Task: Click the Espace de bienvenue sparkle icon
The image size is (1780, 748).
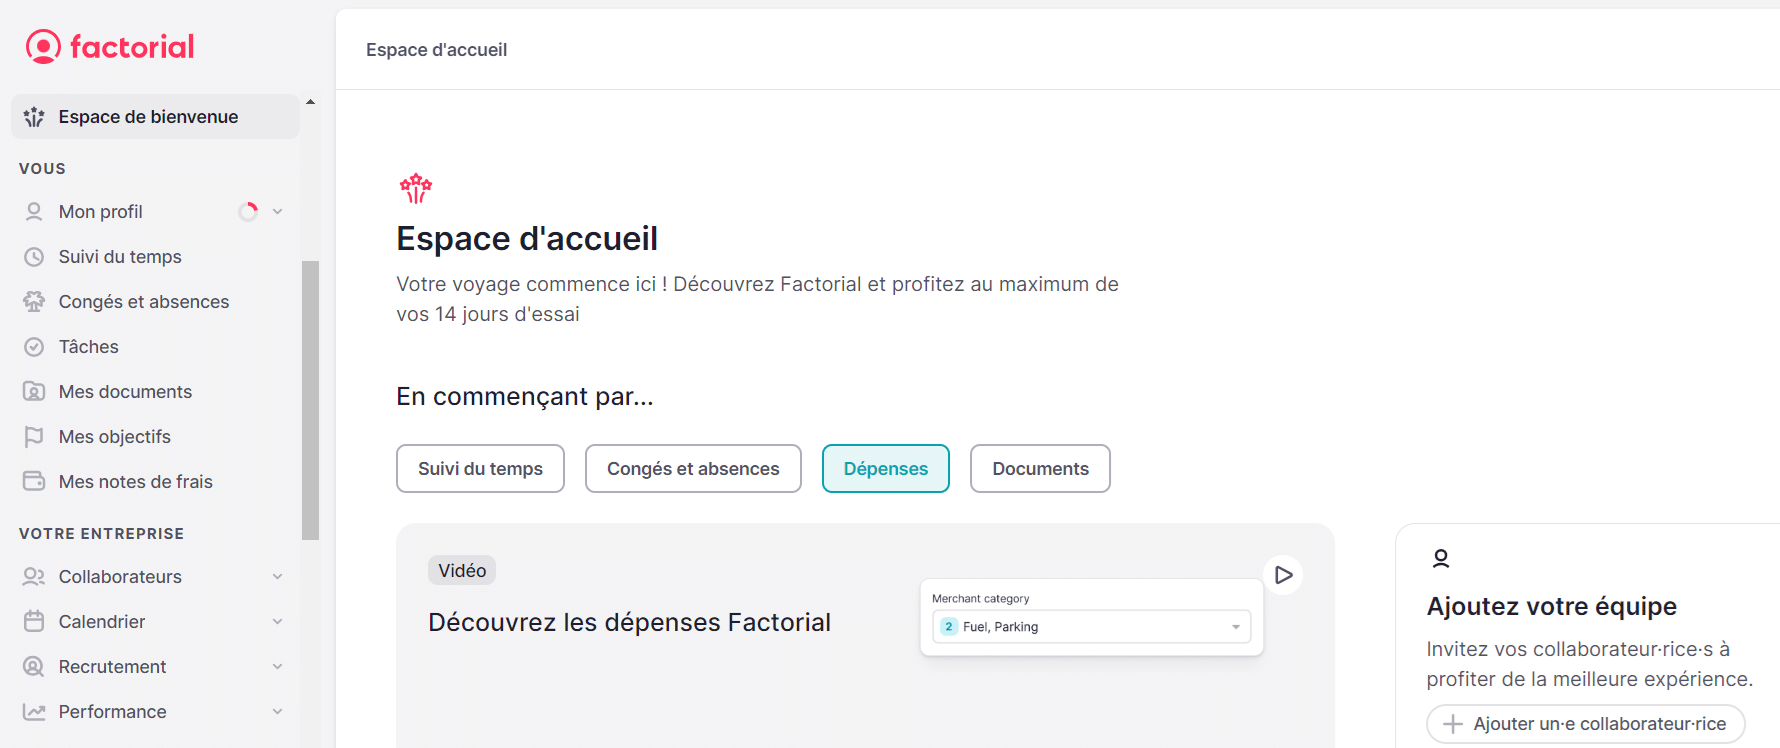Action: pos(34,117)
